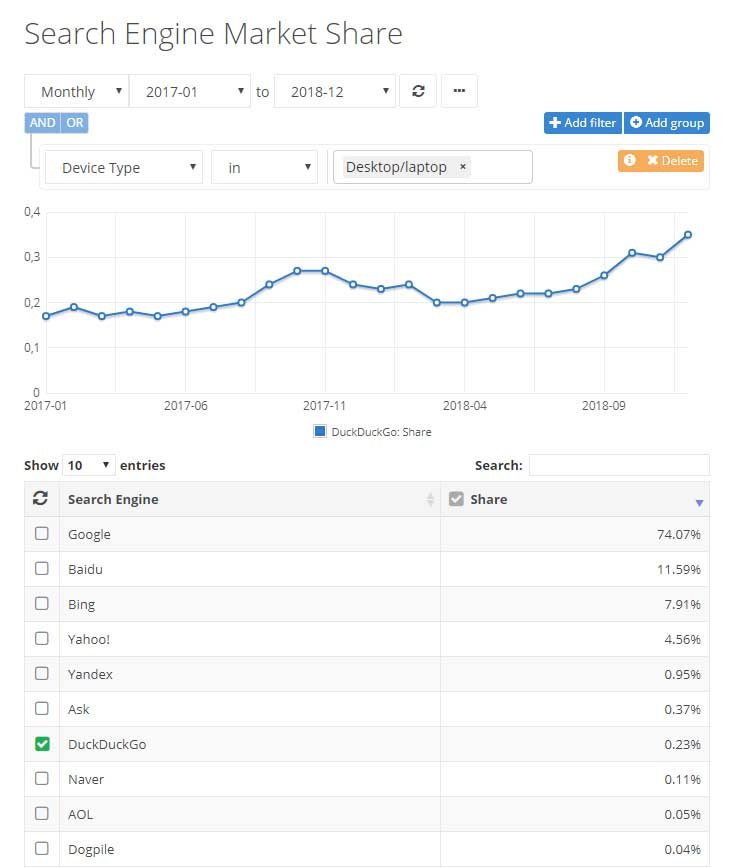
Task: Open the Monthly interval dropdown
Action: (x=76, y=90)
